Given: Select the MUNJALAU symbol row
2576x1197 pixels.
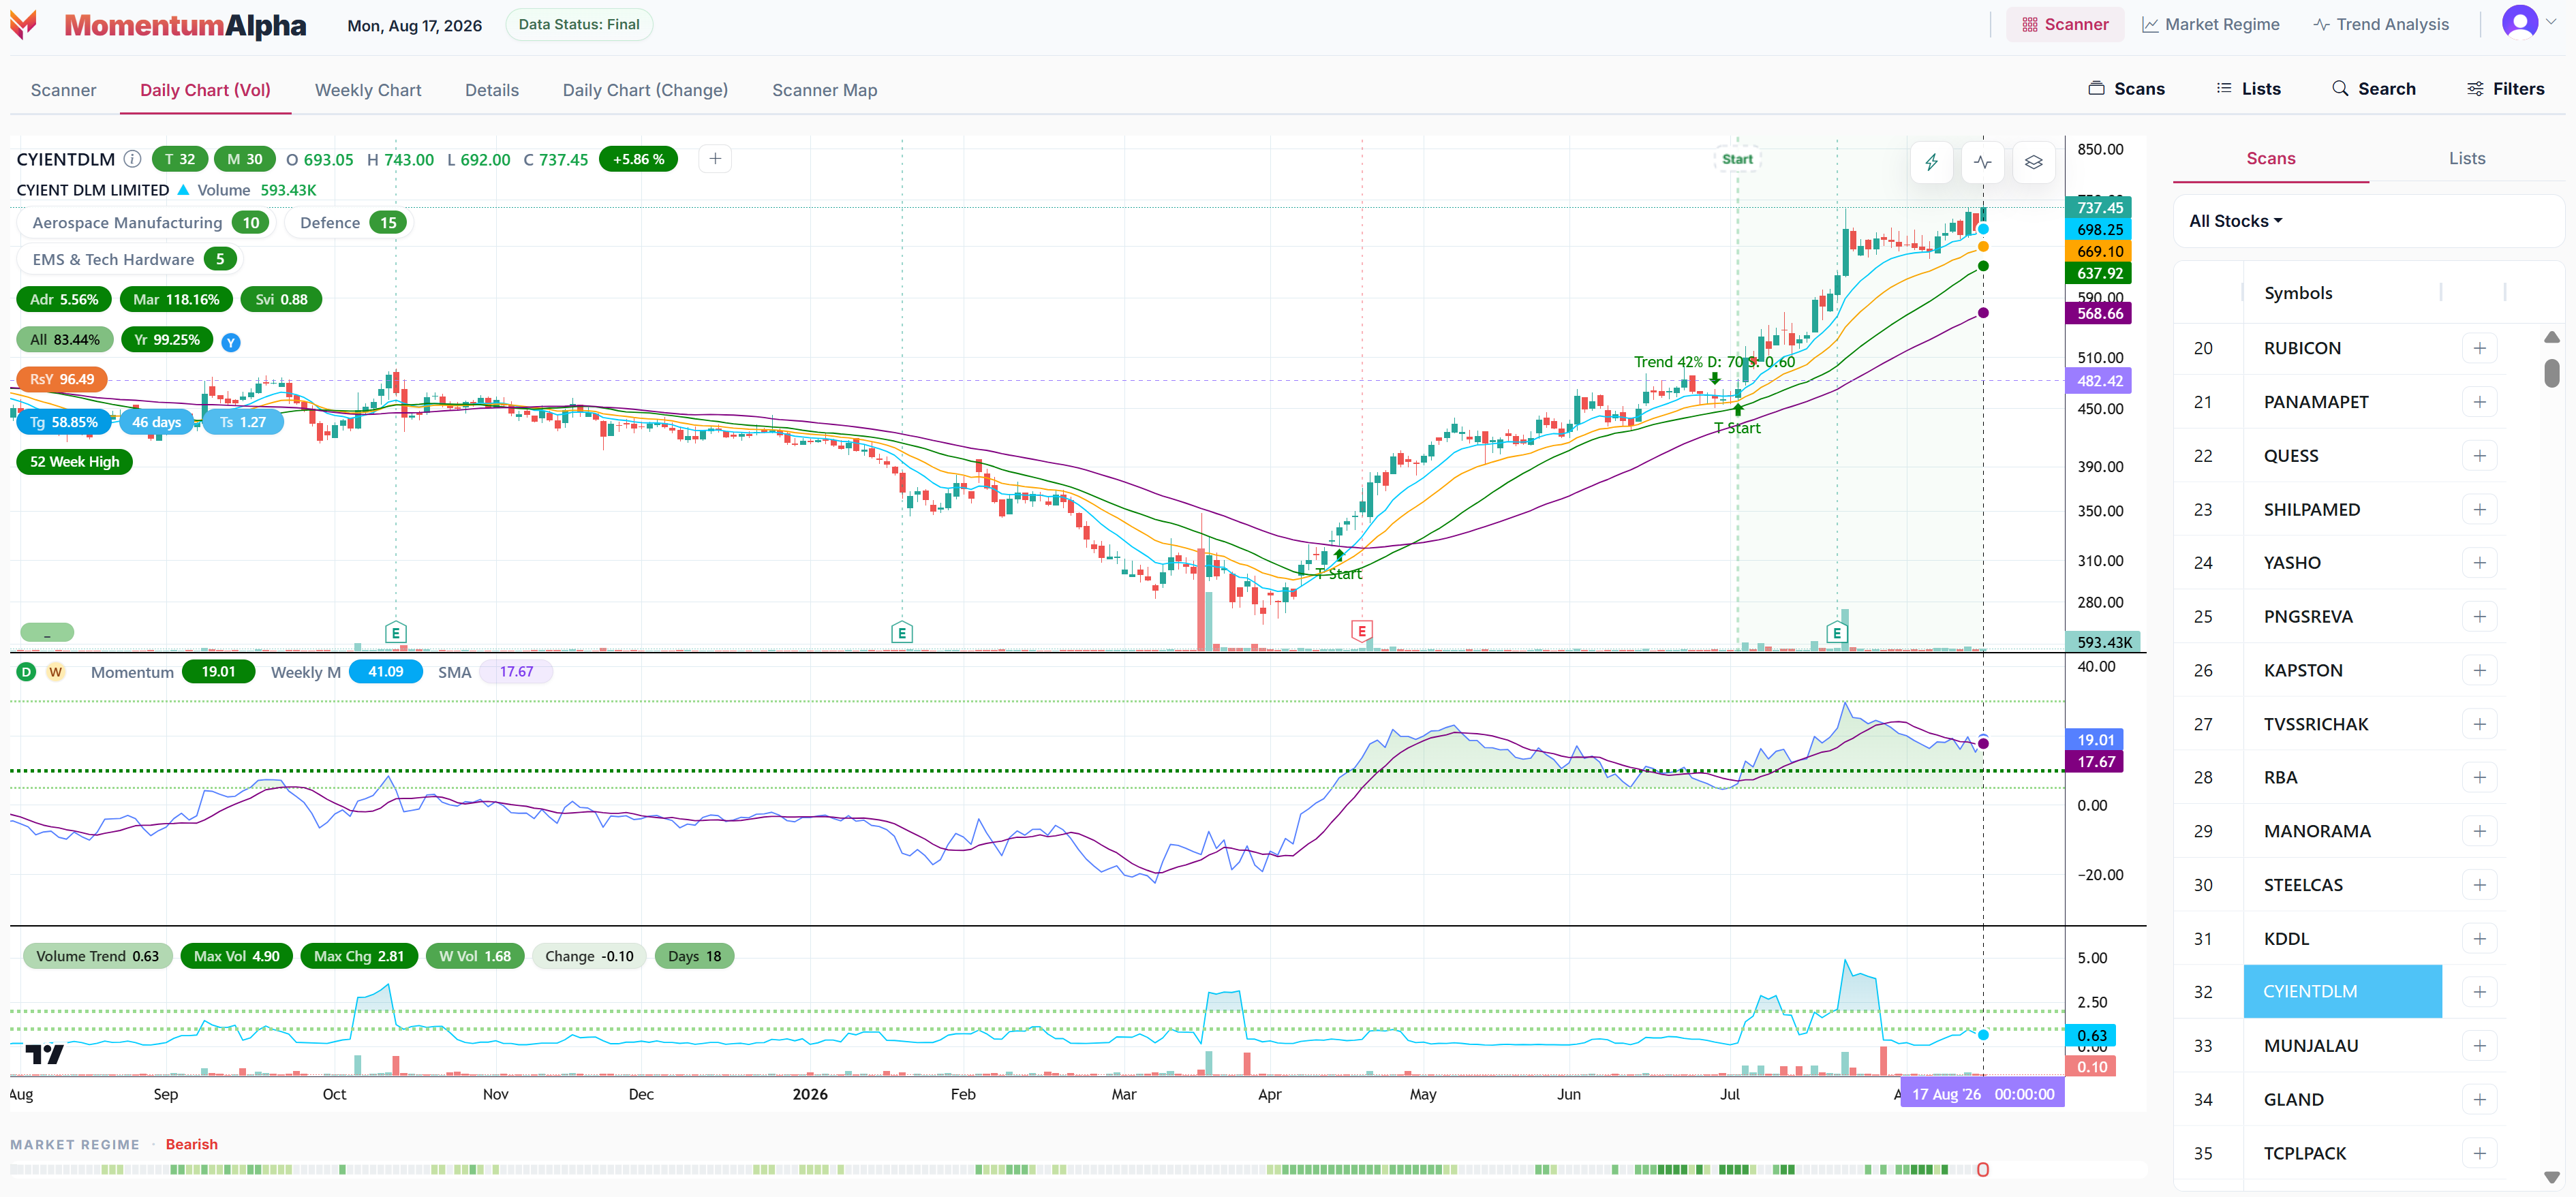Looking at the screenshot, I should click(2340, 1046).
